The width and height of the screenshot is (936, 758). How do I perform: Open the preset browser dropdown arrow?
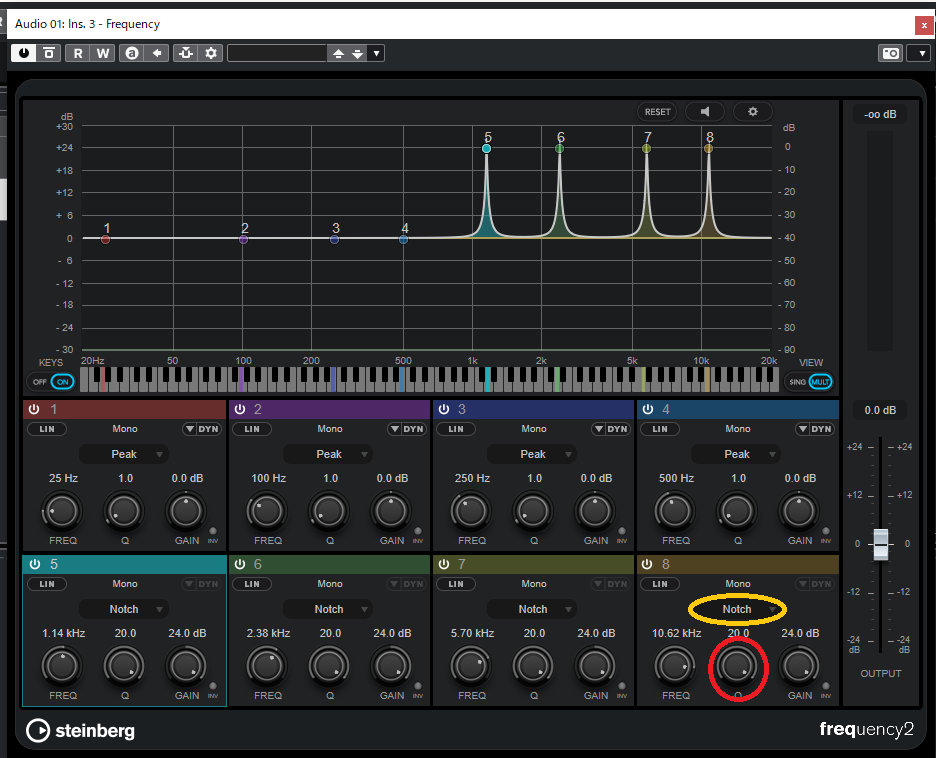(x=376, y=54)
